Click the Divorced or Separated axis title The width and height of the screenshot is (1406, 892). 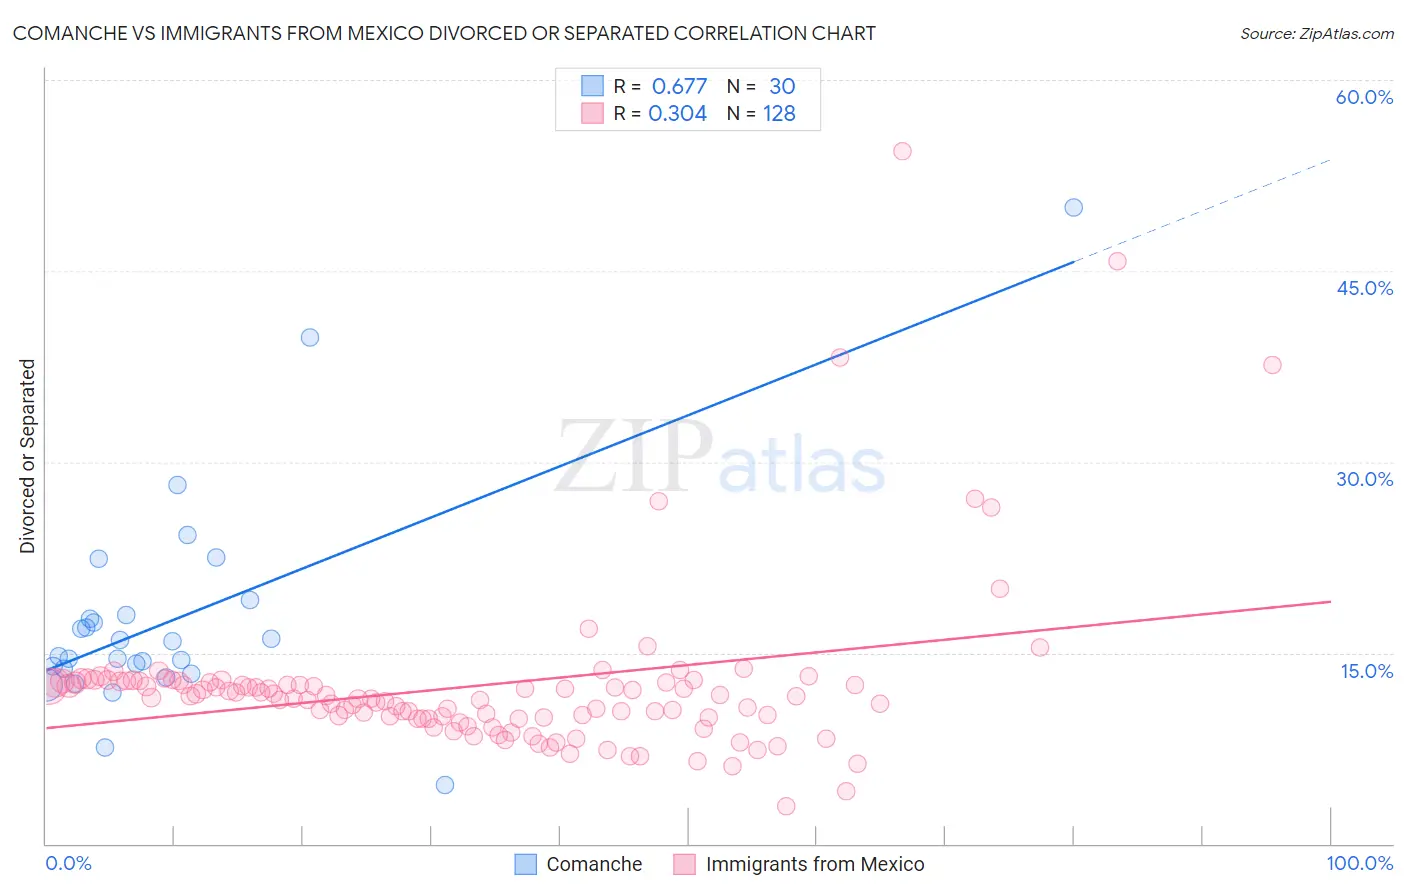(27, 456)
